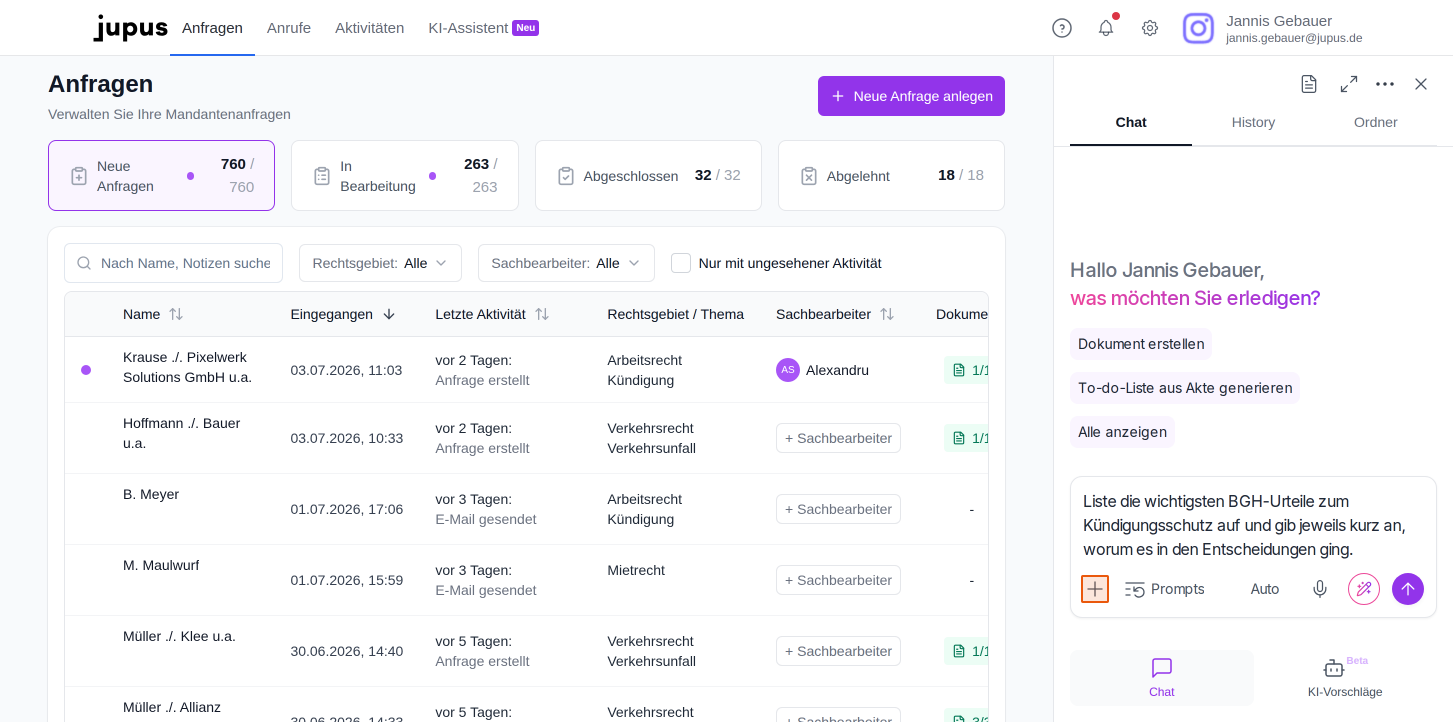This screenshot has height=722, width=1453.
Task: Open the help question mark icon
Action: point(1062,28)
